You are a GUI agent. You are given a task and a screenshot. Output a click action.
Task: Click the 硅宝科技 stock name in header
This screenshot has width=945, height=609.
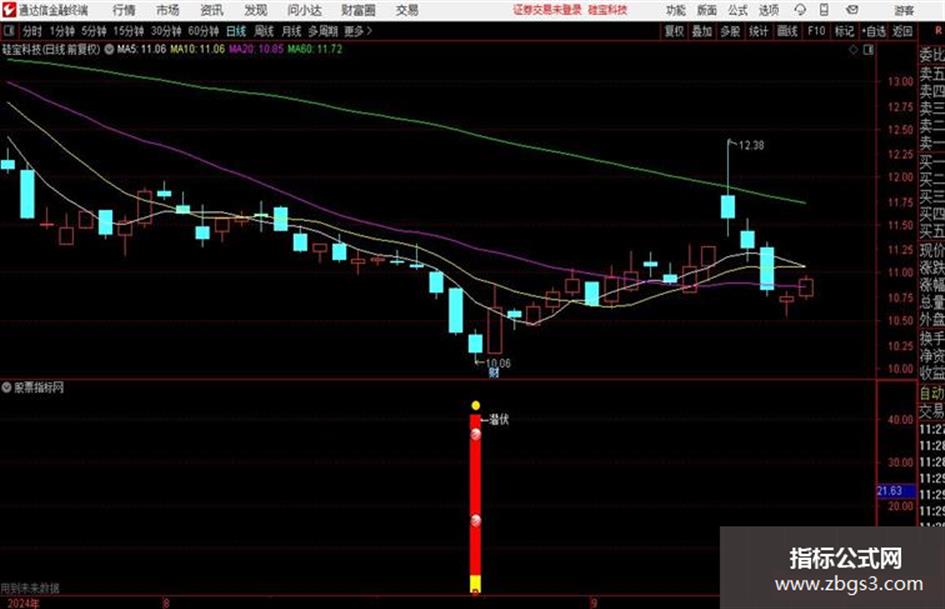(x=608, y=10)
